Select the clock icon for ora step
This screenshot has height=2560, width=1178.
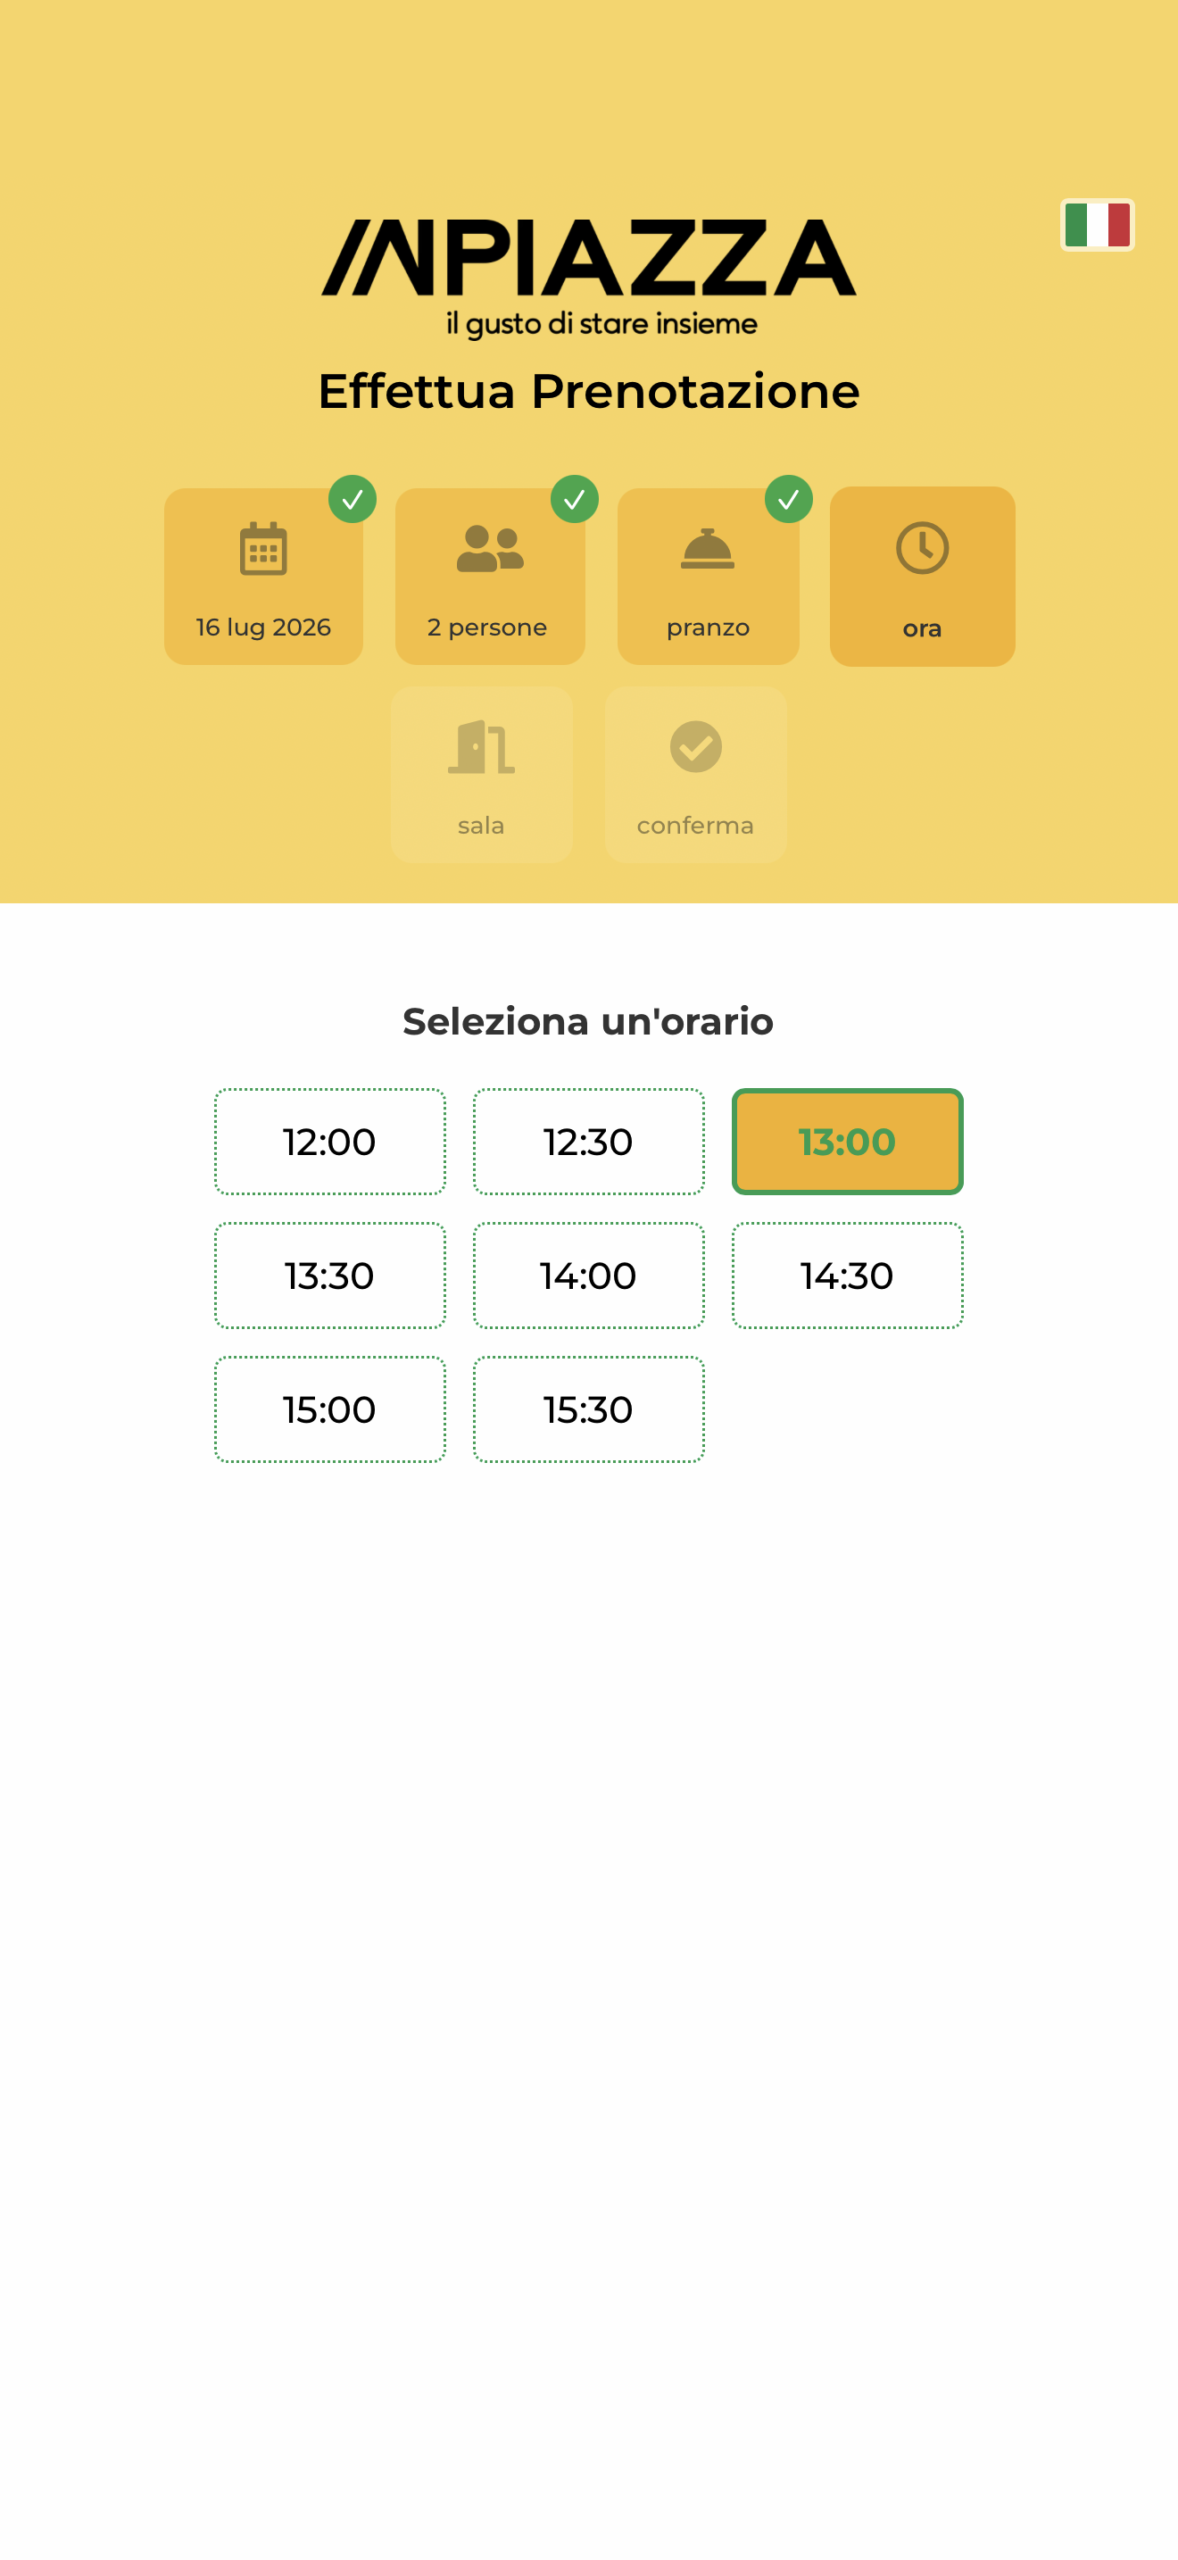tap(922, 547)
